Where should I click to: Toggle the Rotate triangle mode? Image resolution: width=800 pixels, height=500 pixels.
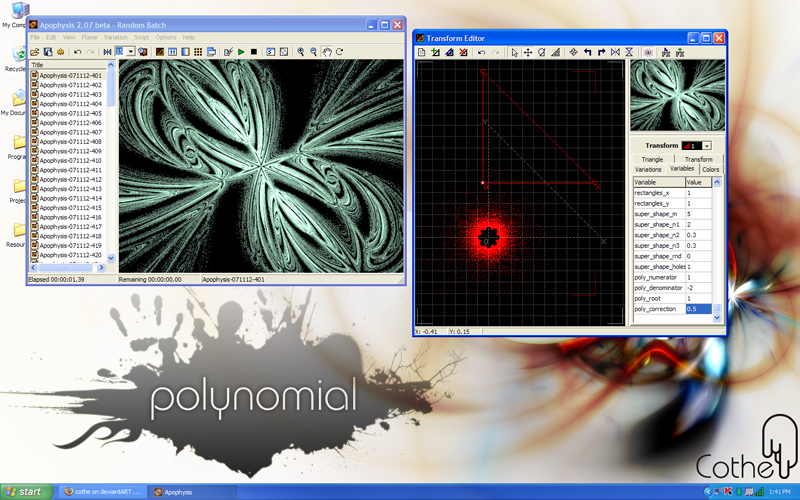[542, 52]
